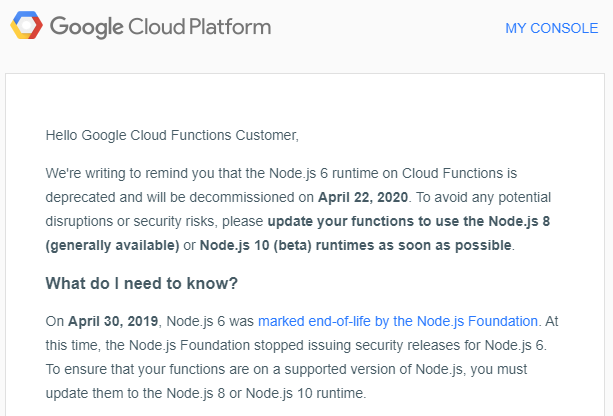Click the 'Google Cloud Platform' header text

pos(160,27)
